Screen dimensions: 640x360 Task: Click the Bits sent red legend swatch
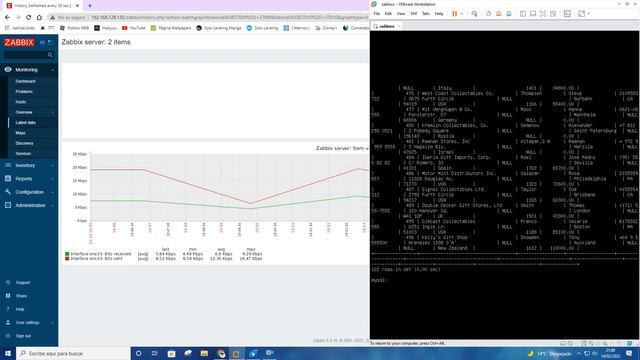tap(67, 259)
